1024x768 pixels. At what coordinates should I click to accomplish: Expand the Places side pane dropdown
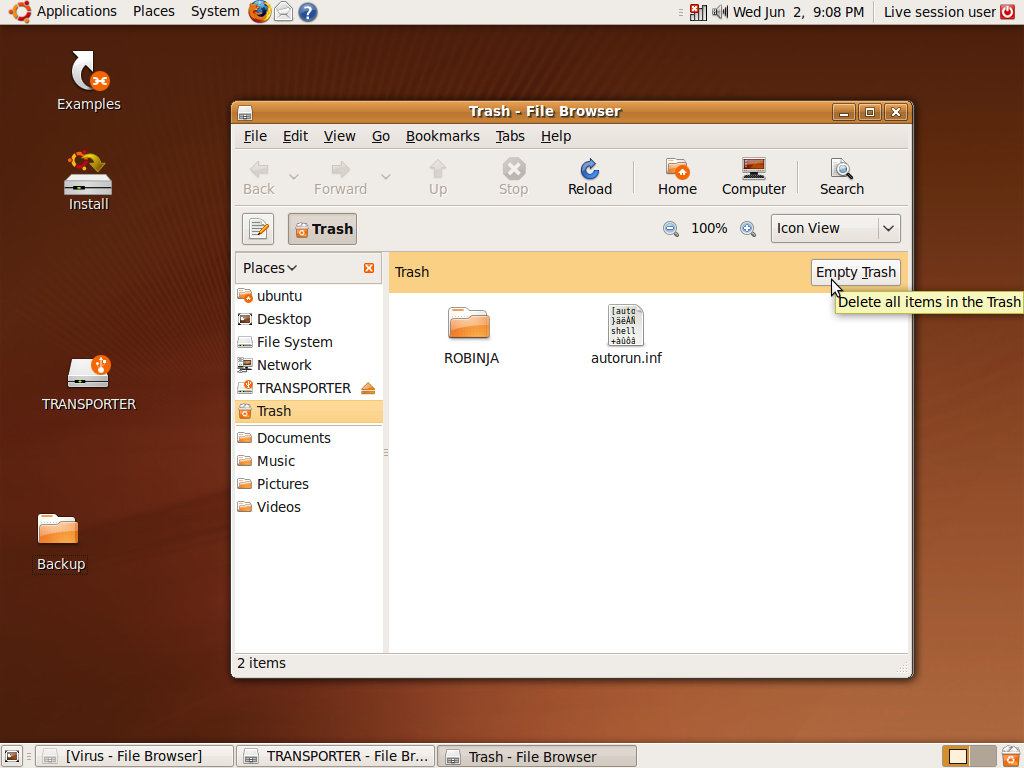click(x=270, y=268)
